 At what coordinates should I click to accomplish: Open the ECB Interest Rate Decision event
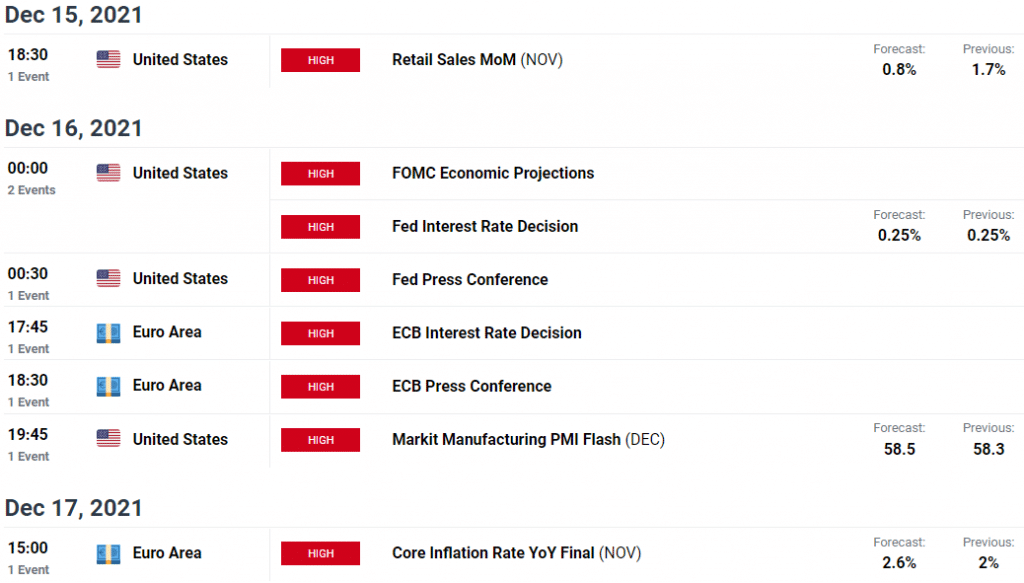487,333
